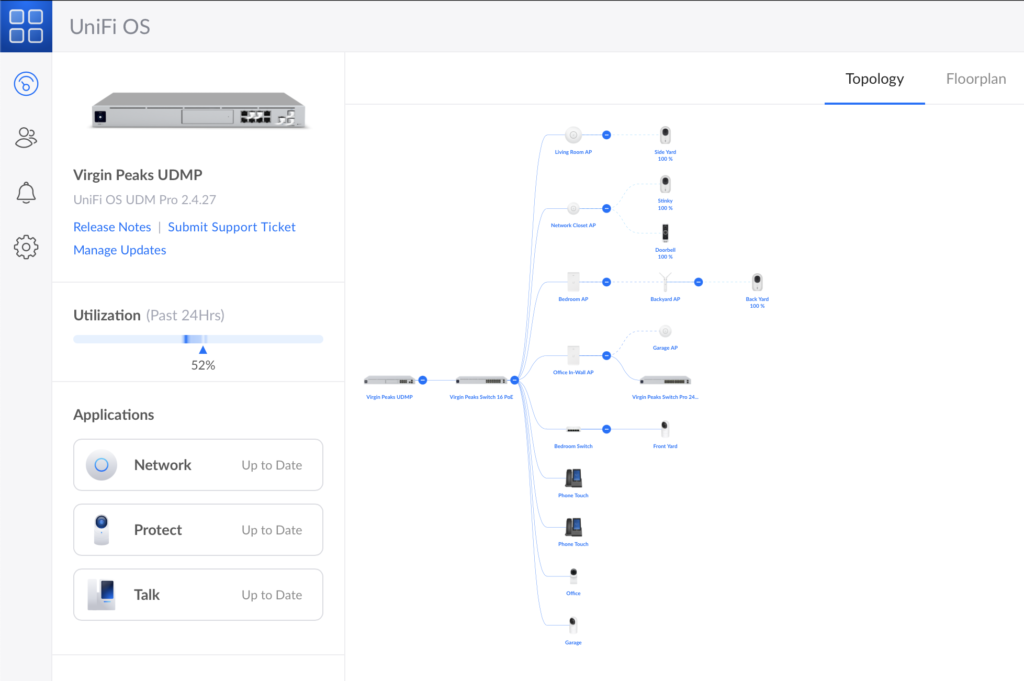1024x681 pixels.
Task: Select the UniFi OS dashboard sidebar icon
Action: pyautogui.click(x=26, y=84)
